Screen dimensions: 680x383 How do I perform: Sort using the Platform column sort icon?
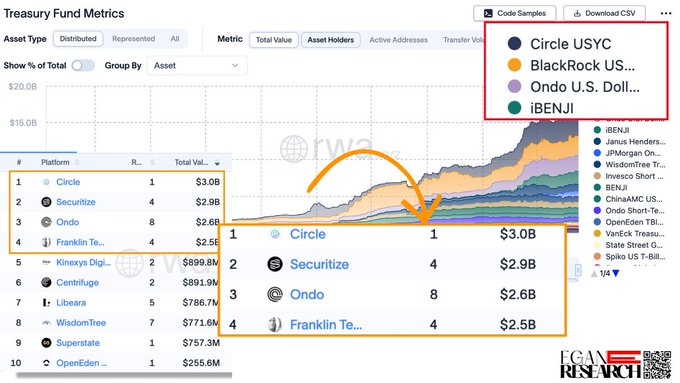[77, 162]
